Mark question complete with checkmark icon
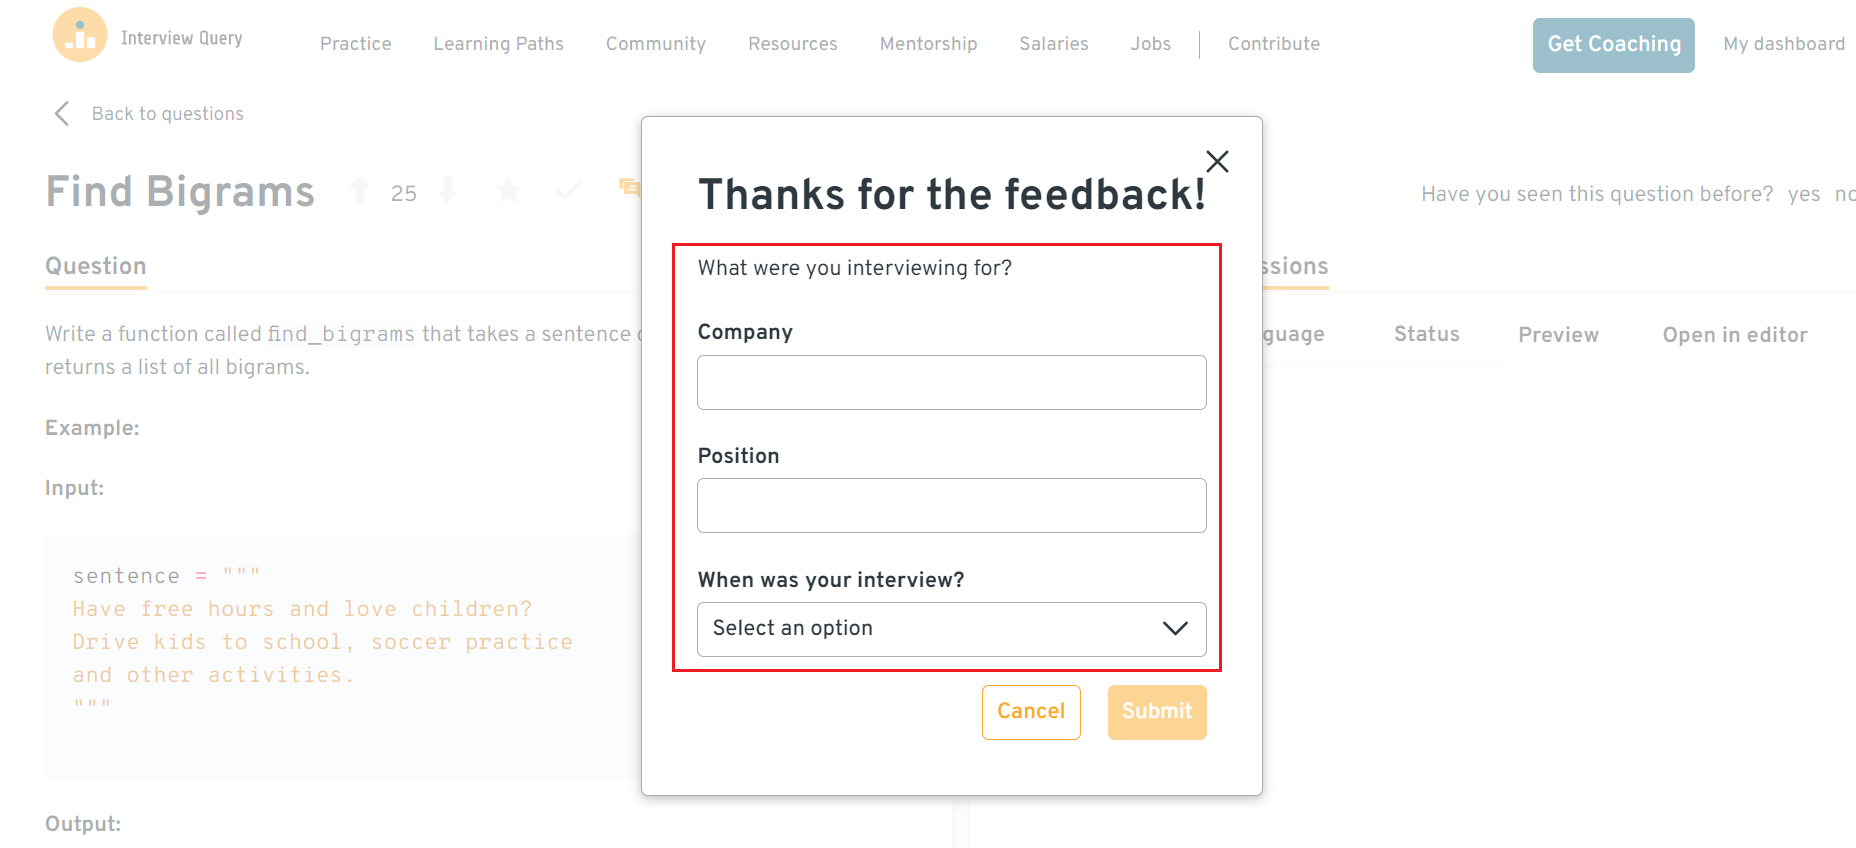 click(x=568, y=190)
